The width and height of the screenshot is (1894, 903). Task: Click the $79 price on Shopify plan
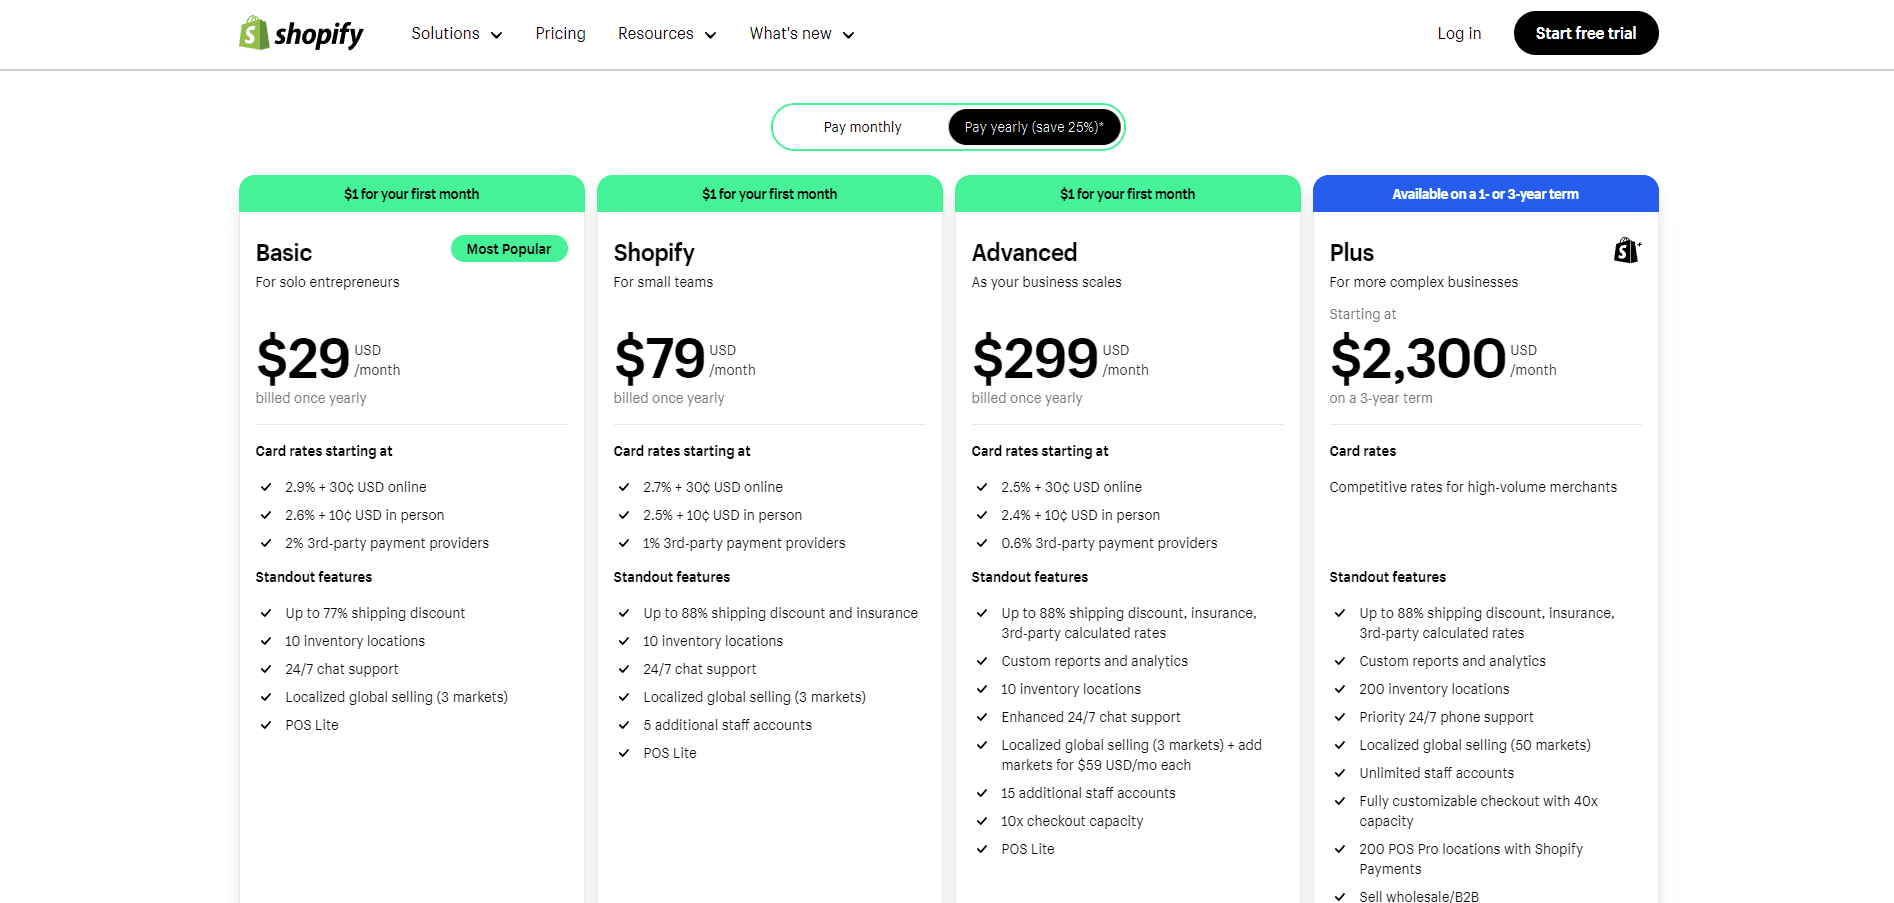click(x=660, y=358)
